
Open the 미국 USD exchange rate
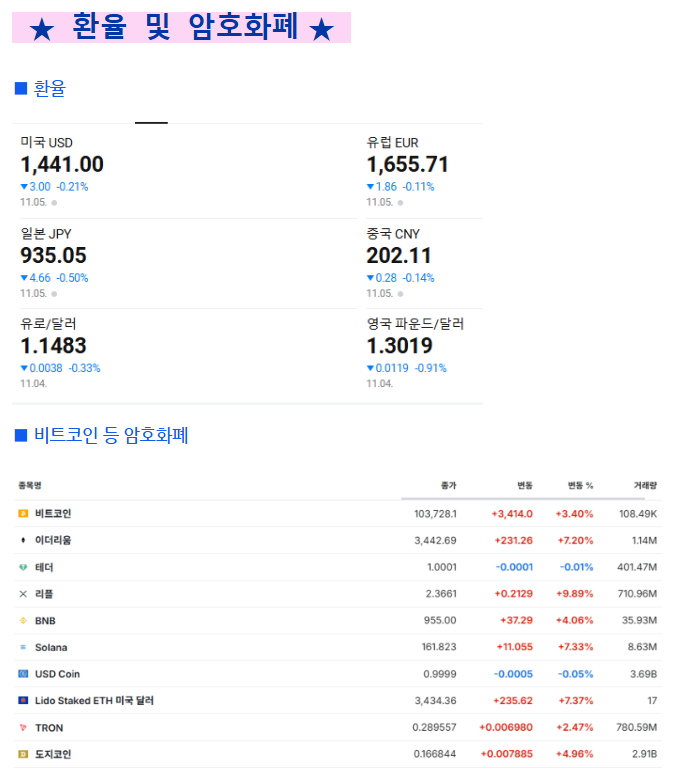(62, 165)
